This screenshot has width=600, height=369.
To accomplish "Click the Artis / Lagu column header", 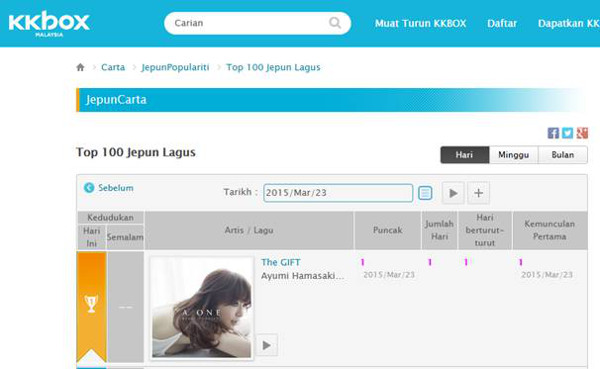I will [249, 230].
